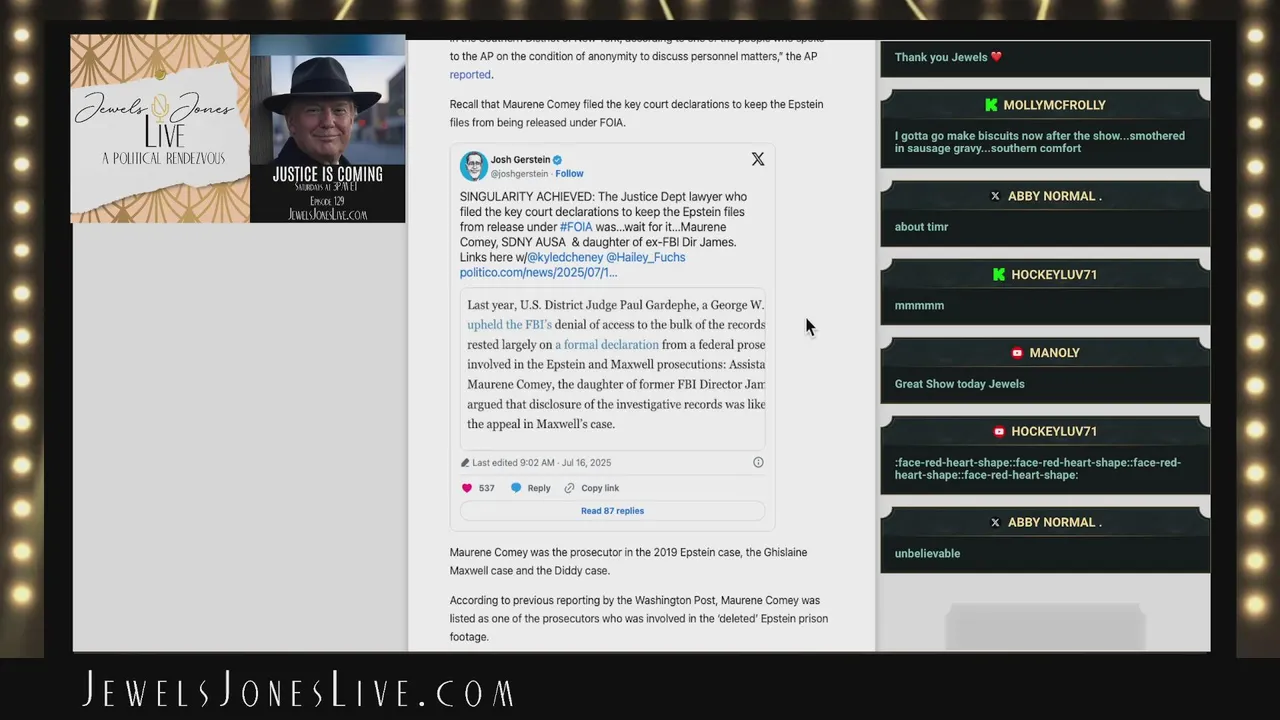Follow Josh Gerstein on X

[569, 174]
